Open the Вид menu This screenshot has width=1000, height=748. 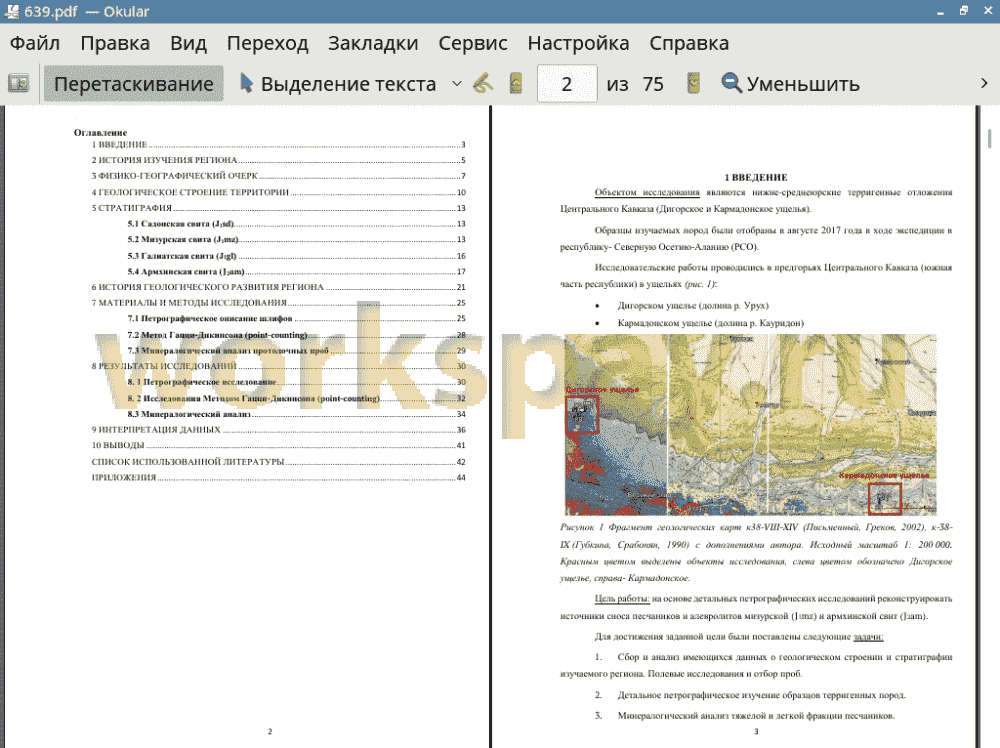[188, 43]
